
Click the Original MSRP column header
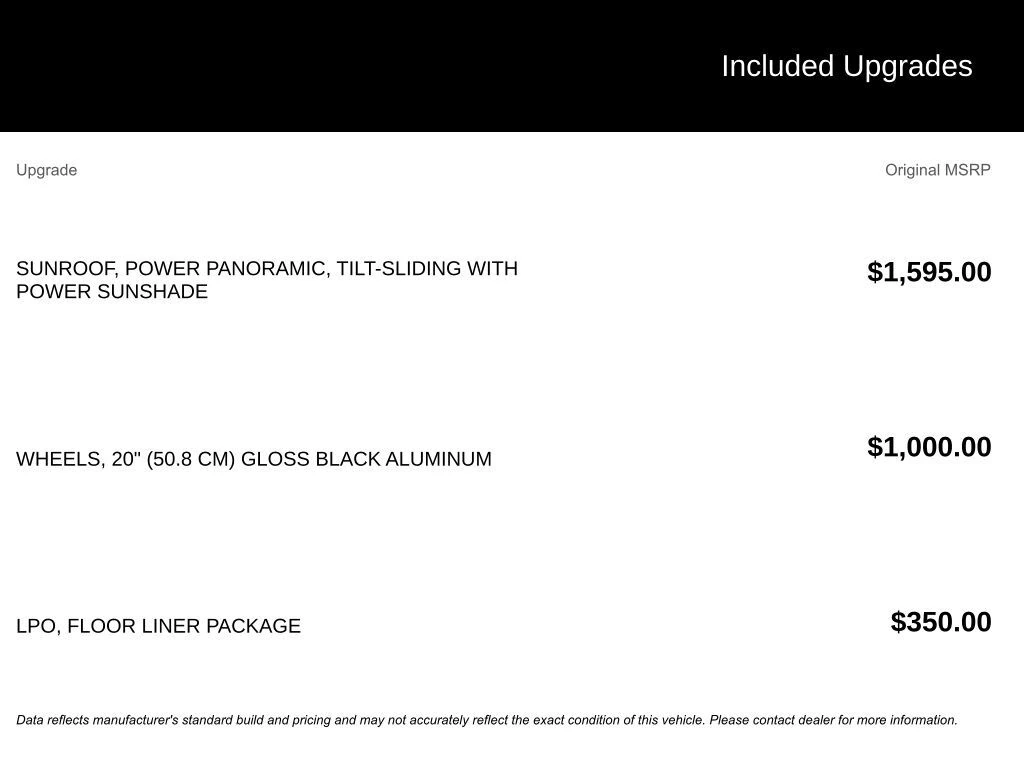937,170
